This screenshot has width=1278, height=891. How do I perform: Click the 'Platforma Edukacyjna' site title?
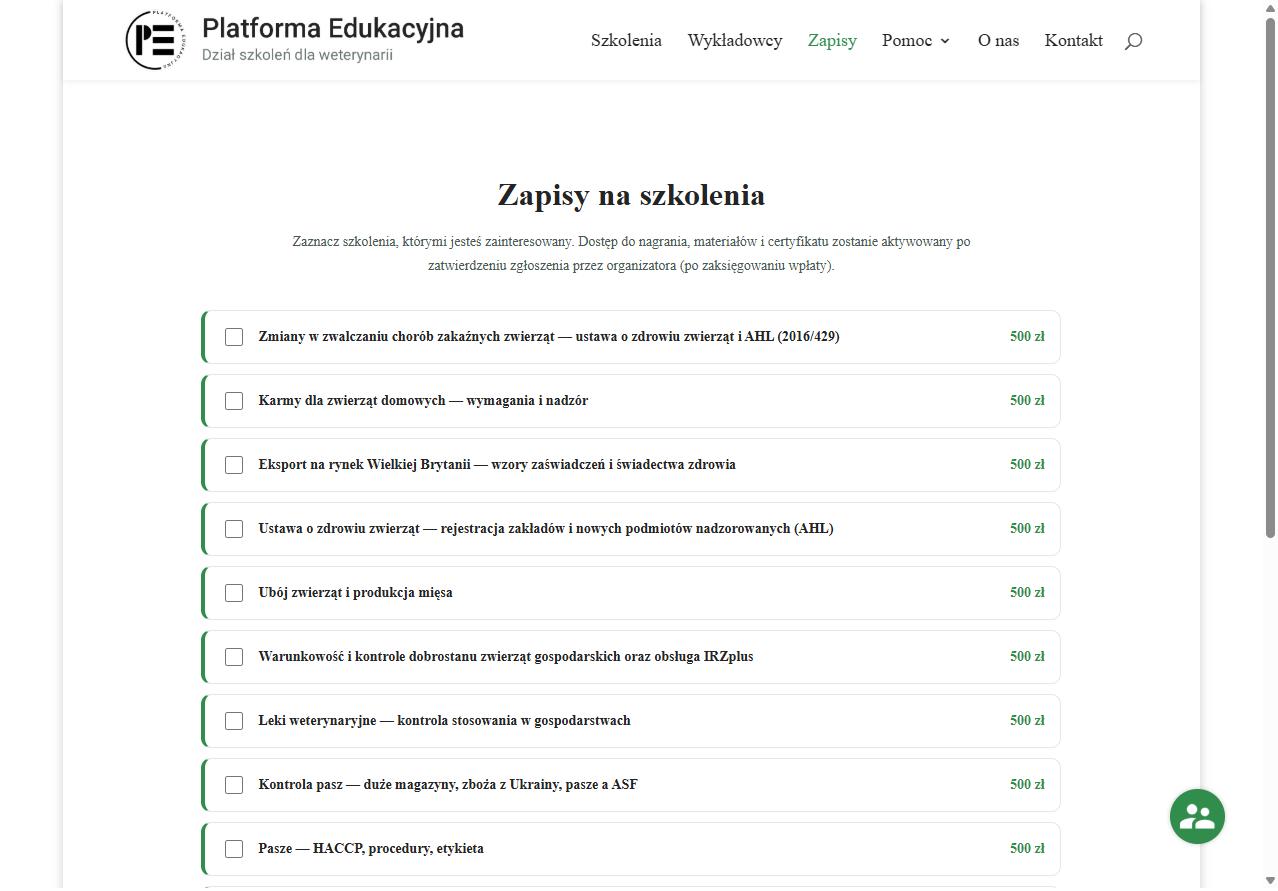(x=333, y=28)
